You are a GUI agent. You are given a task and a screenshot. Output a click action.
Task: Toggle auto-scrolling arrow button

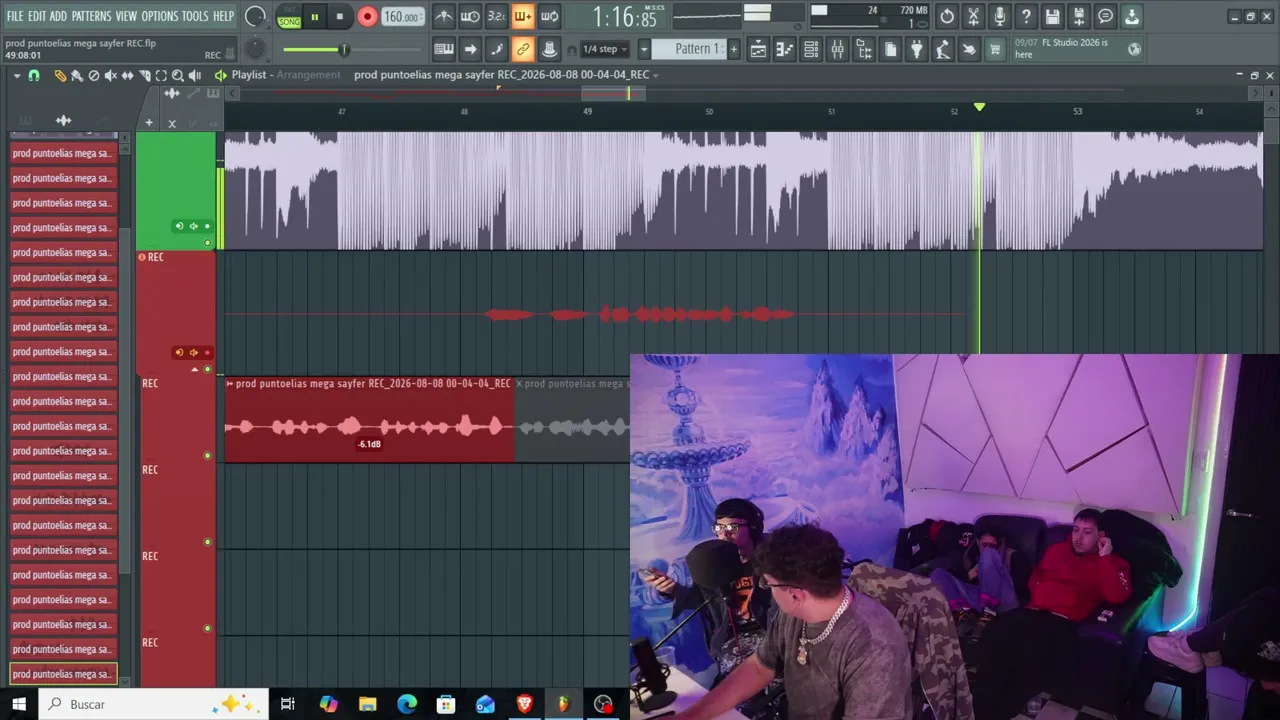click(x=470, y=49)
